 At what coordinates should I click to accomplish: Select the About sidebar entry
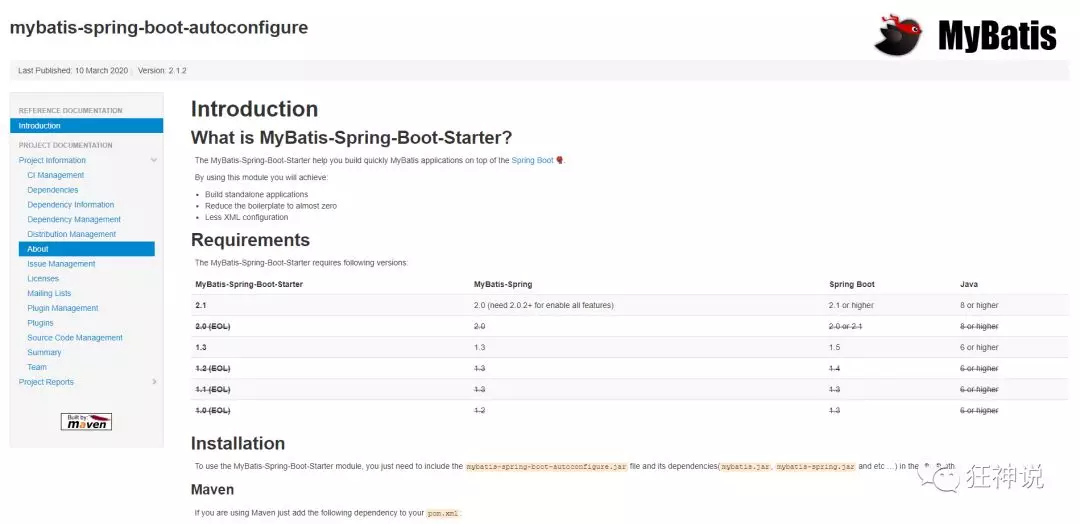[x=87, y=249]
